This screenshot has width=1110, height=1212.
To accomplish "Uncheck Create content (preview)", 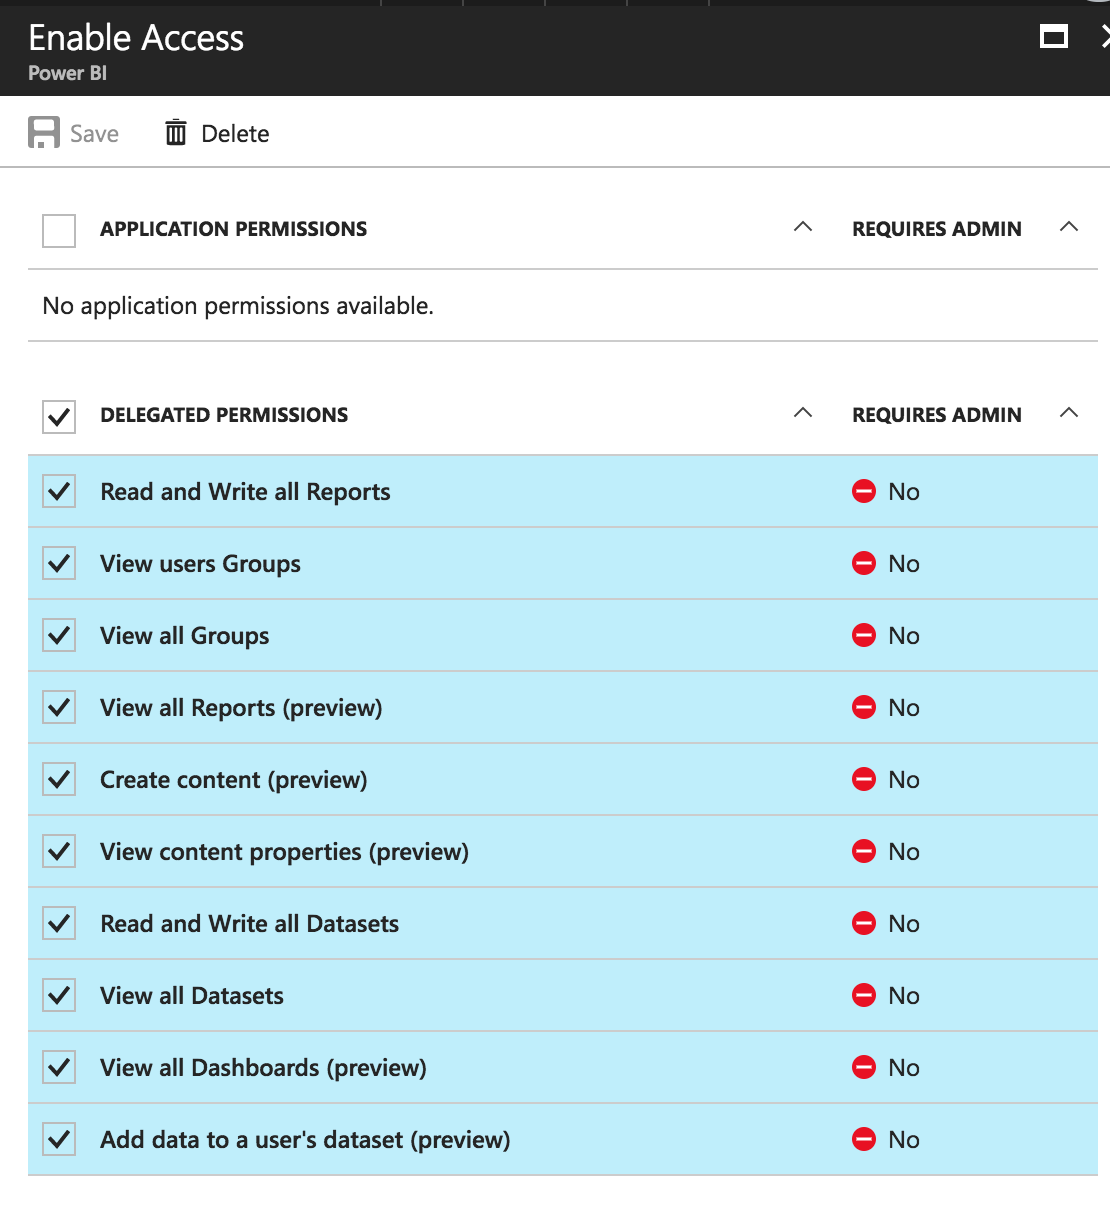I will 59,779.
